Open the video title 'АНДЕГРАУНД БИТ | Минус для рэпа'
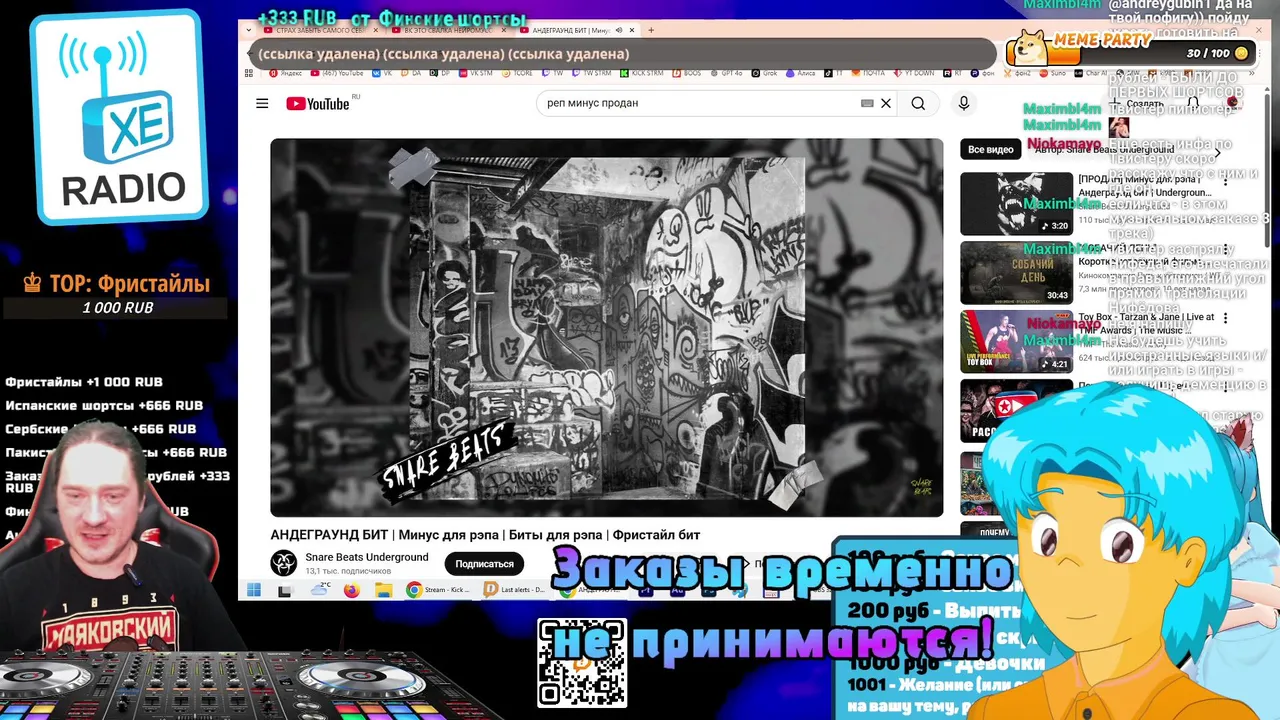1280x720 pixels. (x=485, y=535)
